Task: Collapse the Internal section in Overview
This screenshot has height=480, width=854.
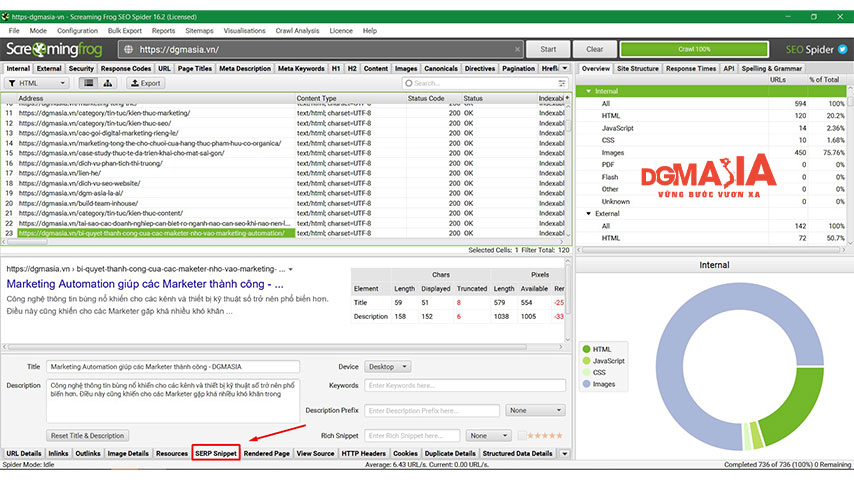Action: (588, 92)
